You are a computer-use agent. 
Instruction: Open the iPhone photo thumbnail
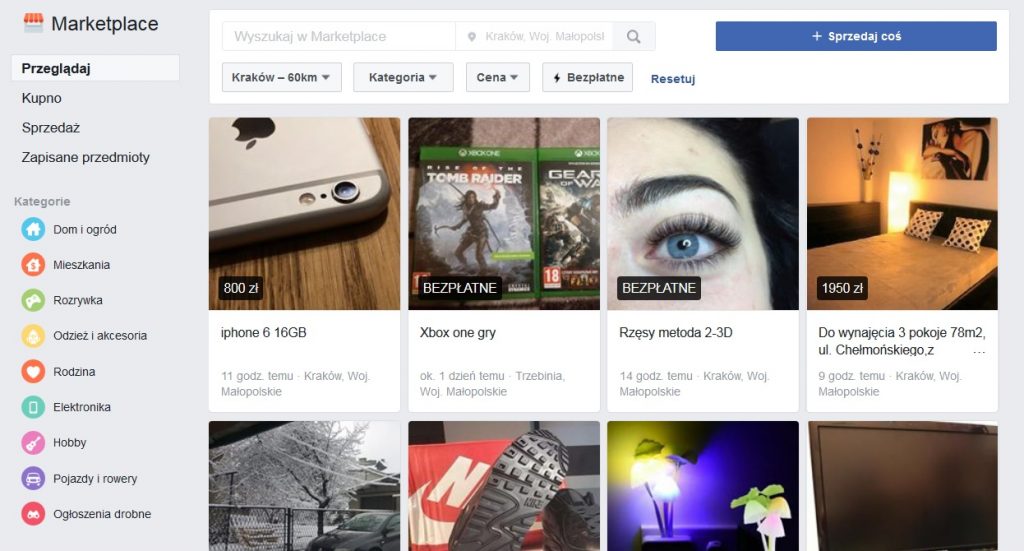pos(304,213)
